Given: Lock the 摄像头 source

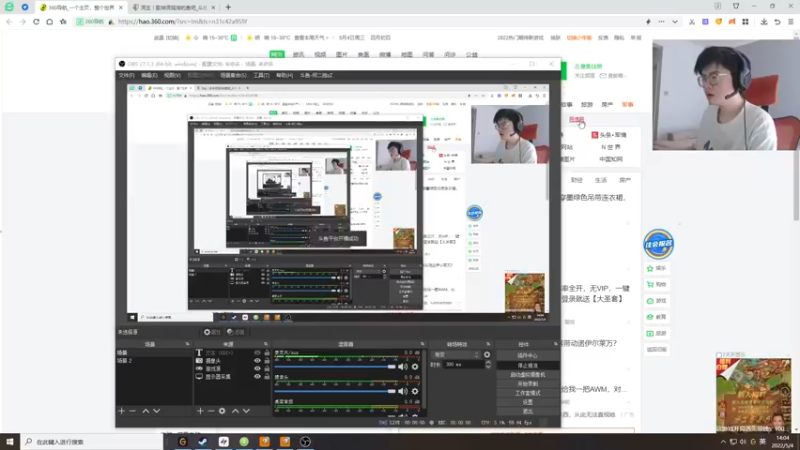Looking at the screenshot, I should (x=267, y=360).
